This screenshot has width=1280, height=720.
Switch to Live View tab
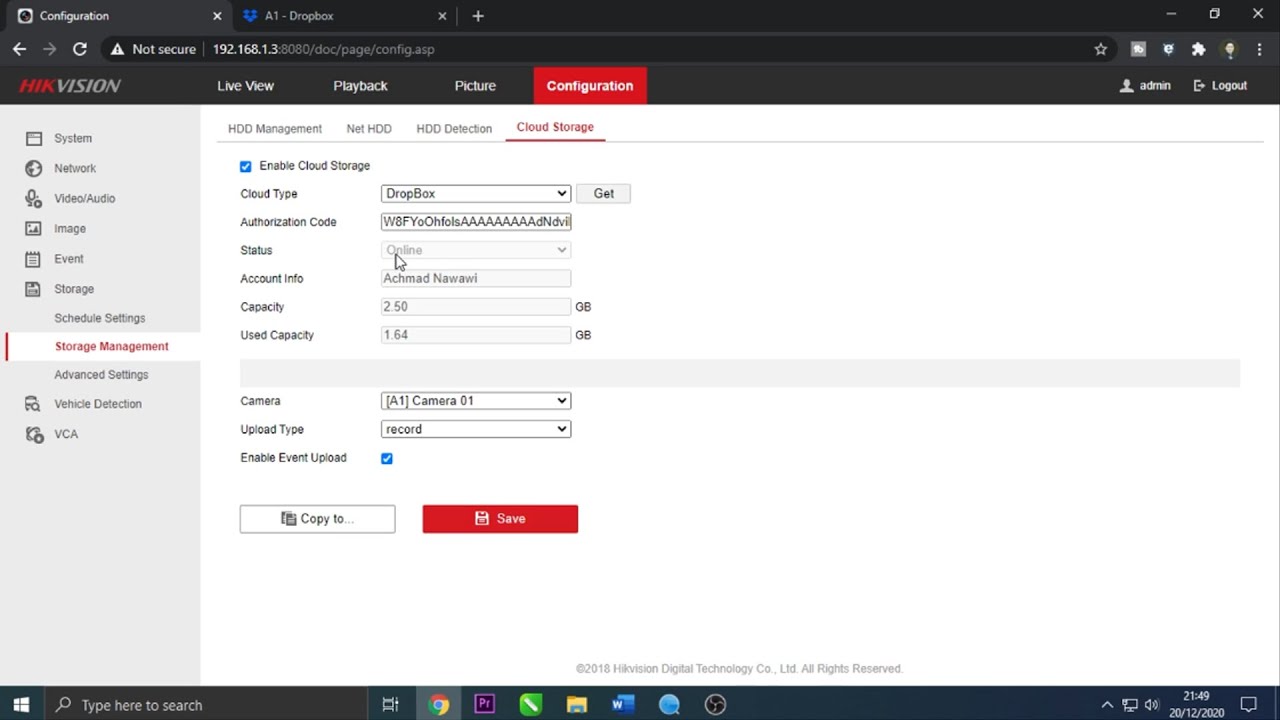click(245, 86)
